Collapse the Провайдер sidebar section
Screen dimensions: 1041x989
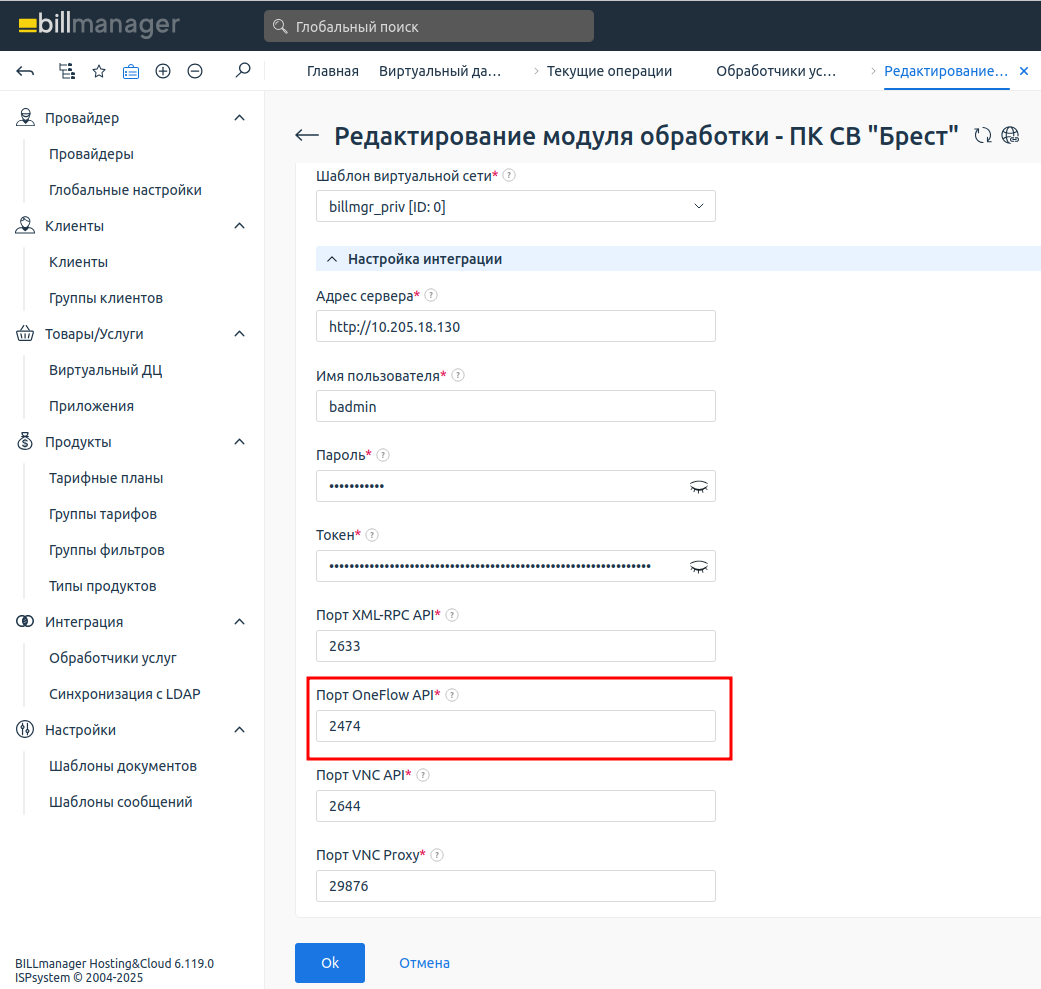tap(239, 118)
